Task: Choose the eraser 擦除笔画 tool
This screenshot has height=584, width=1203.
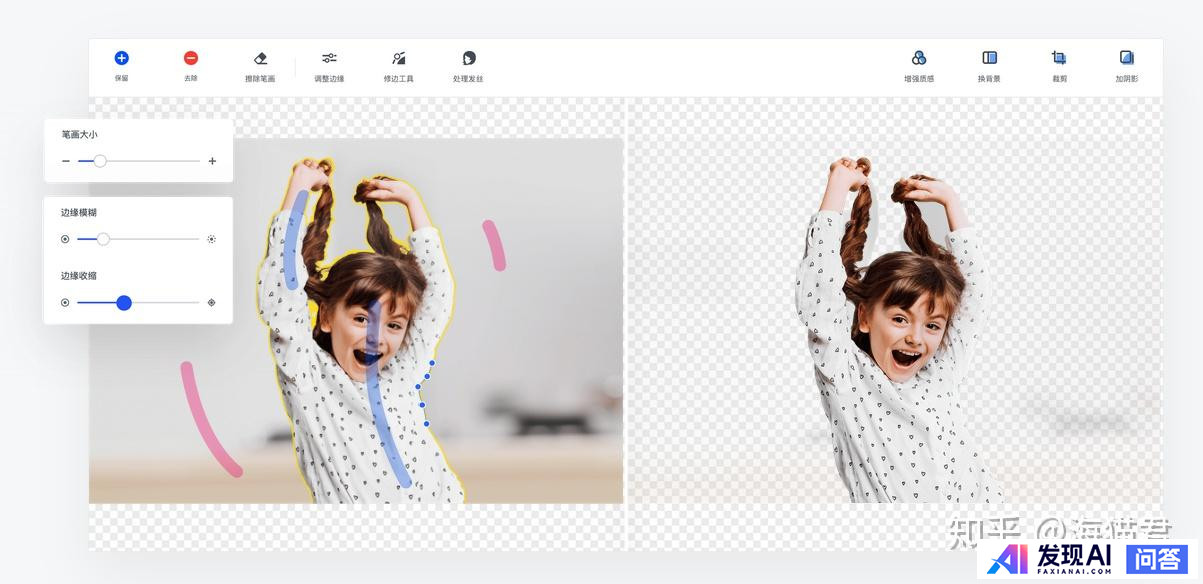Action: (x=260, y=59)
